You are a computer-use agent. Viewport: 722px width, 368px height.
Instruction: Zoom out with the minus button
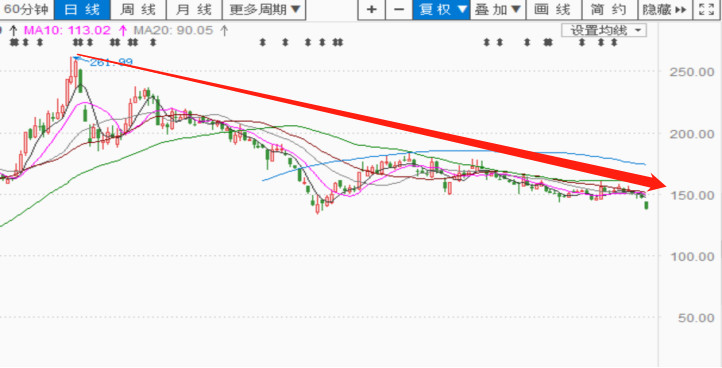[399, 9]
